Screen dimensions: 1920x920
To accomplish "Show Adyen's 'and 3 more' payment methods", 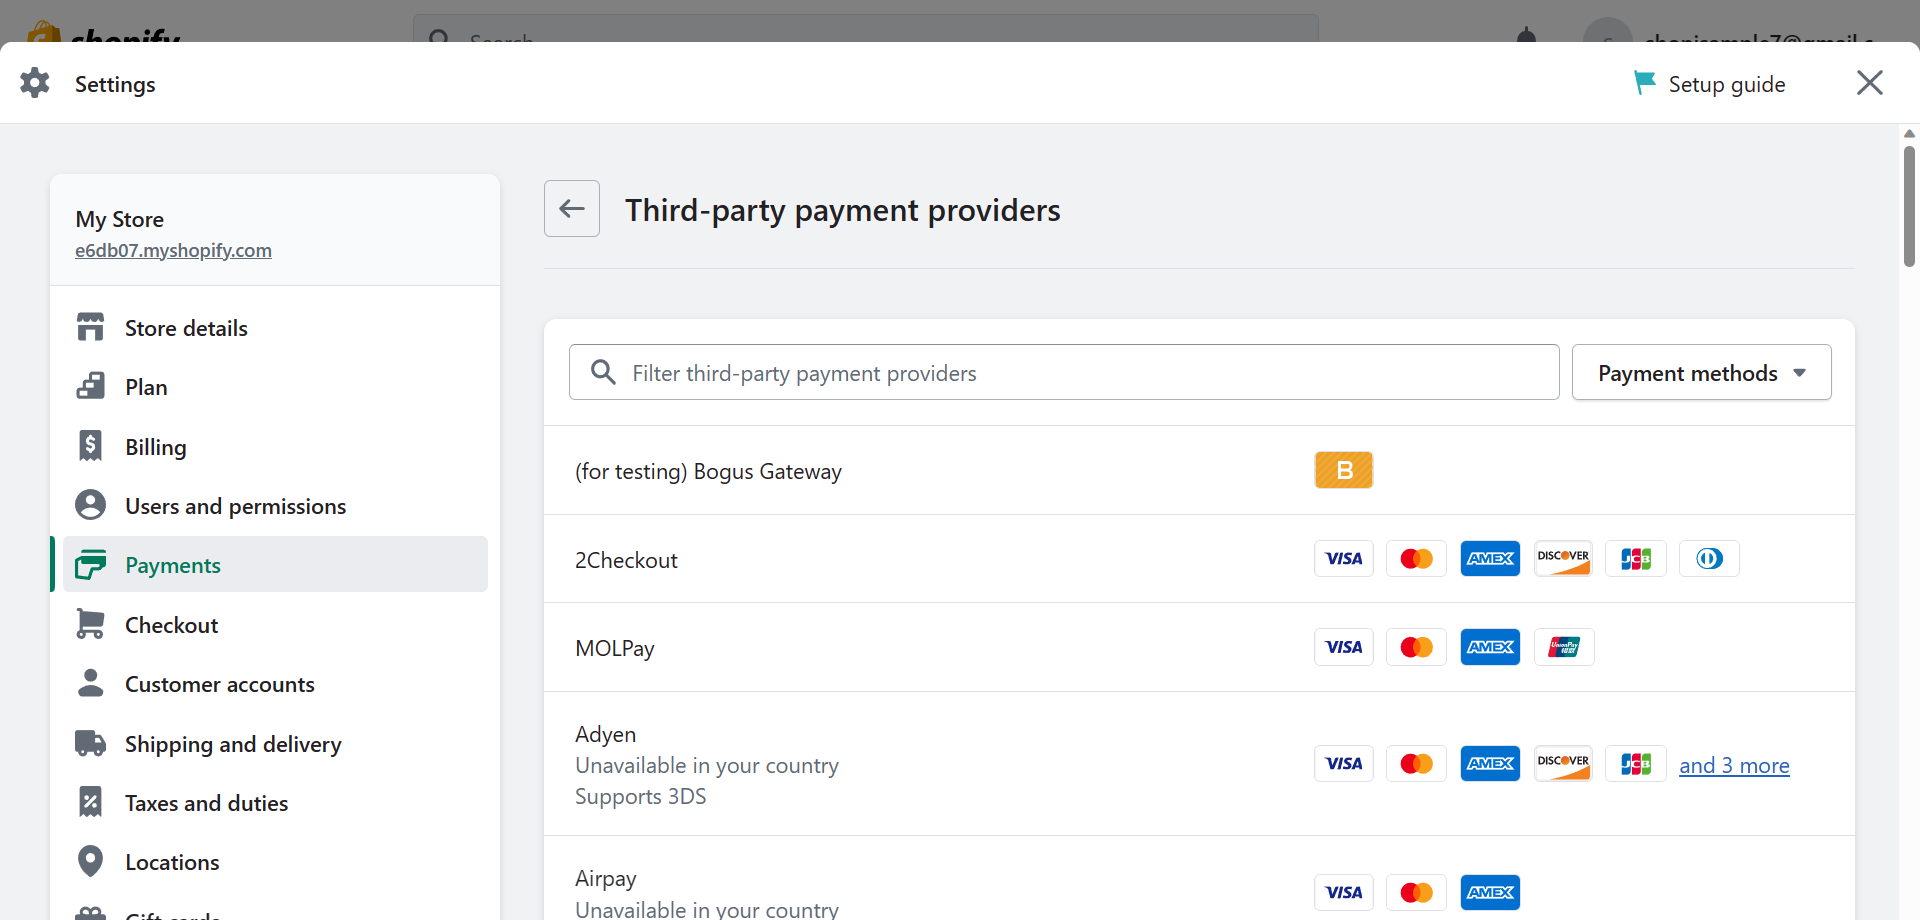I will [1734, 765].
